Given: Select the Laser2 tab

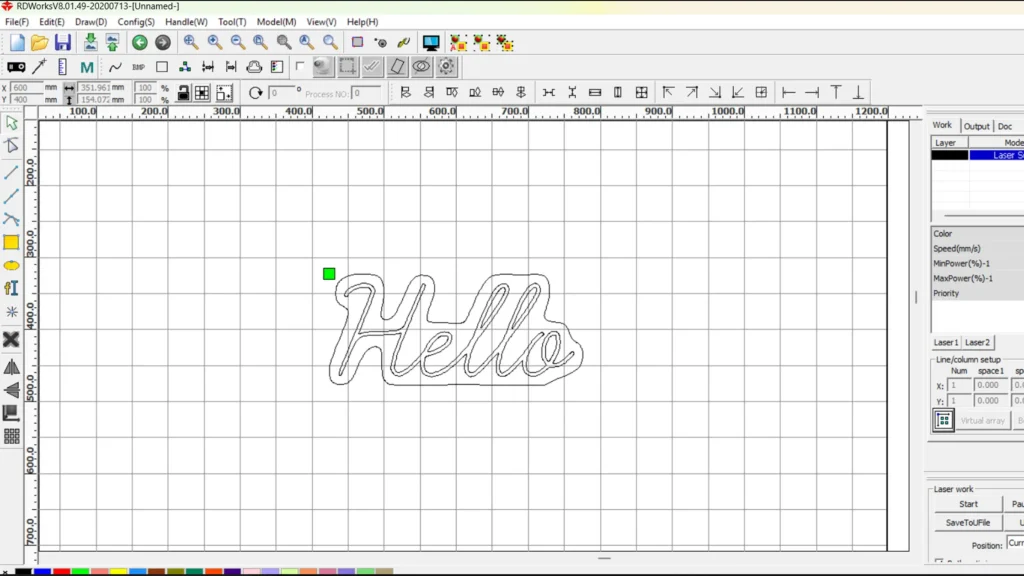Looking at the screenshot, I should coord(977,342).
